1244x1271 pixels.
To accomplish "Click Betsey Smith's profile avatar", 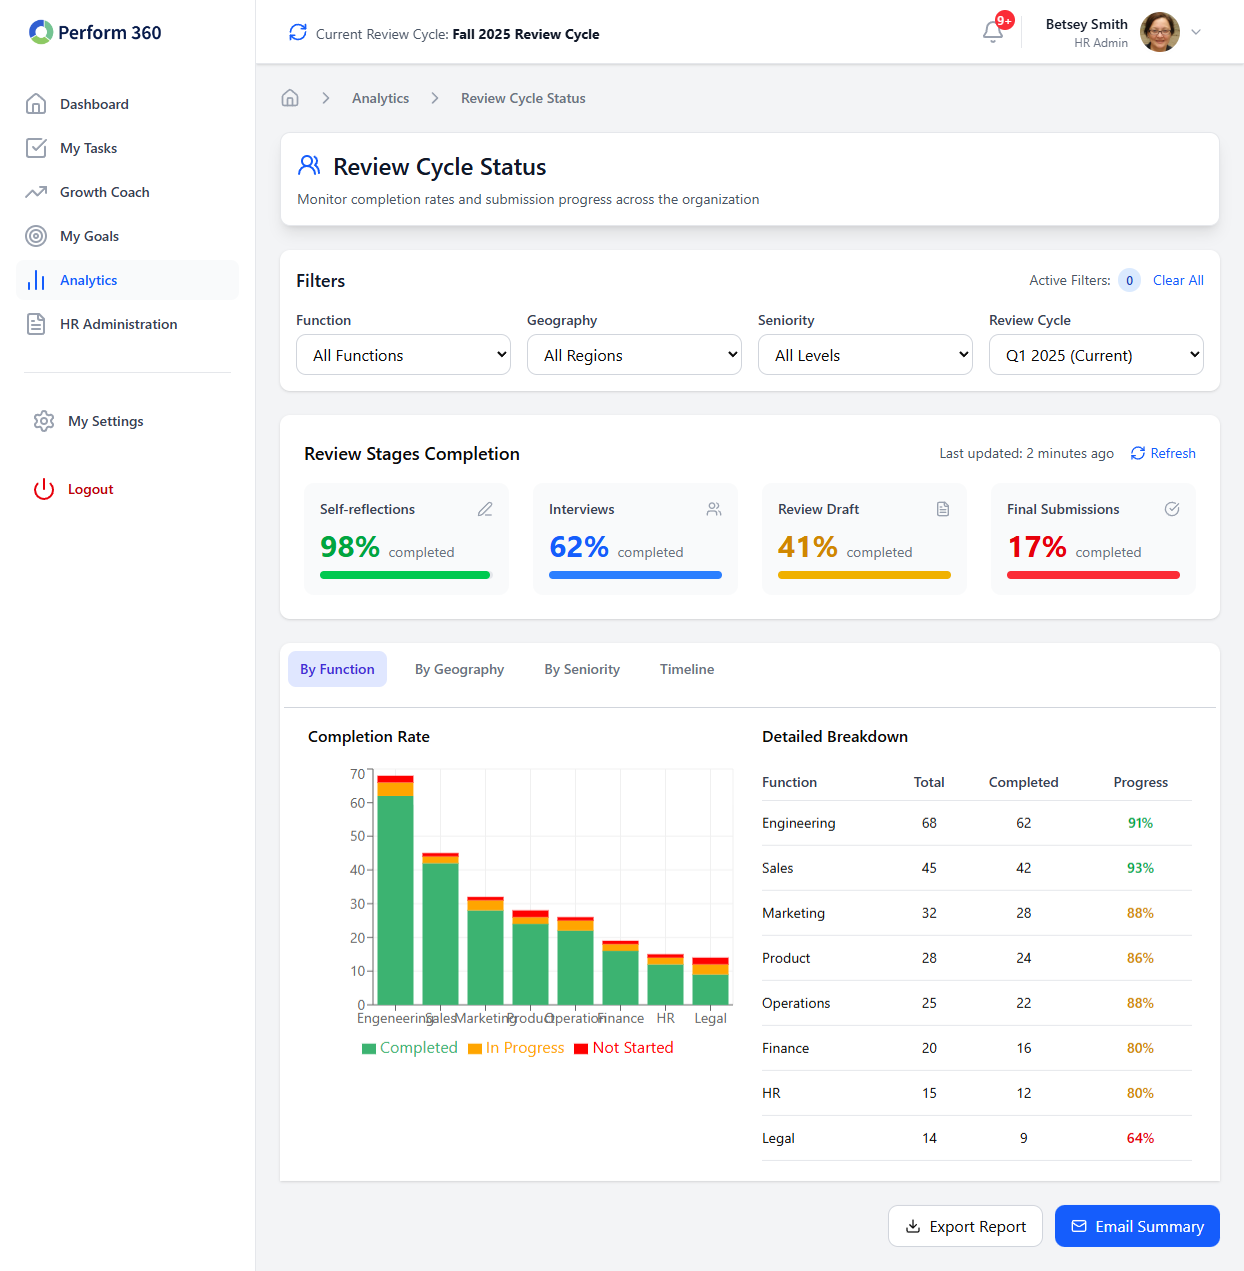I will point(1160,32).
